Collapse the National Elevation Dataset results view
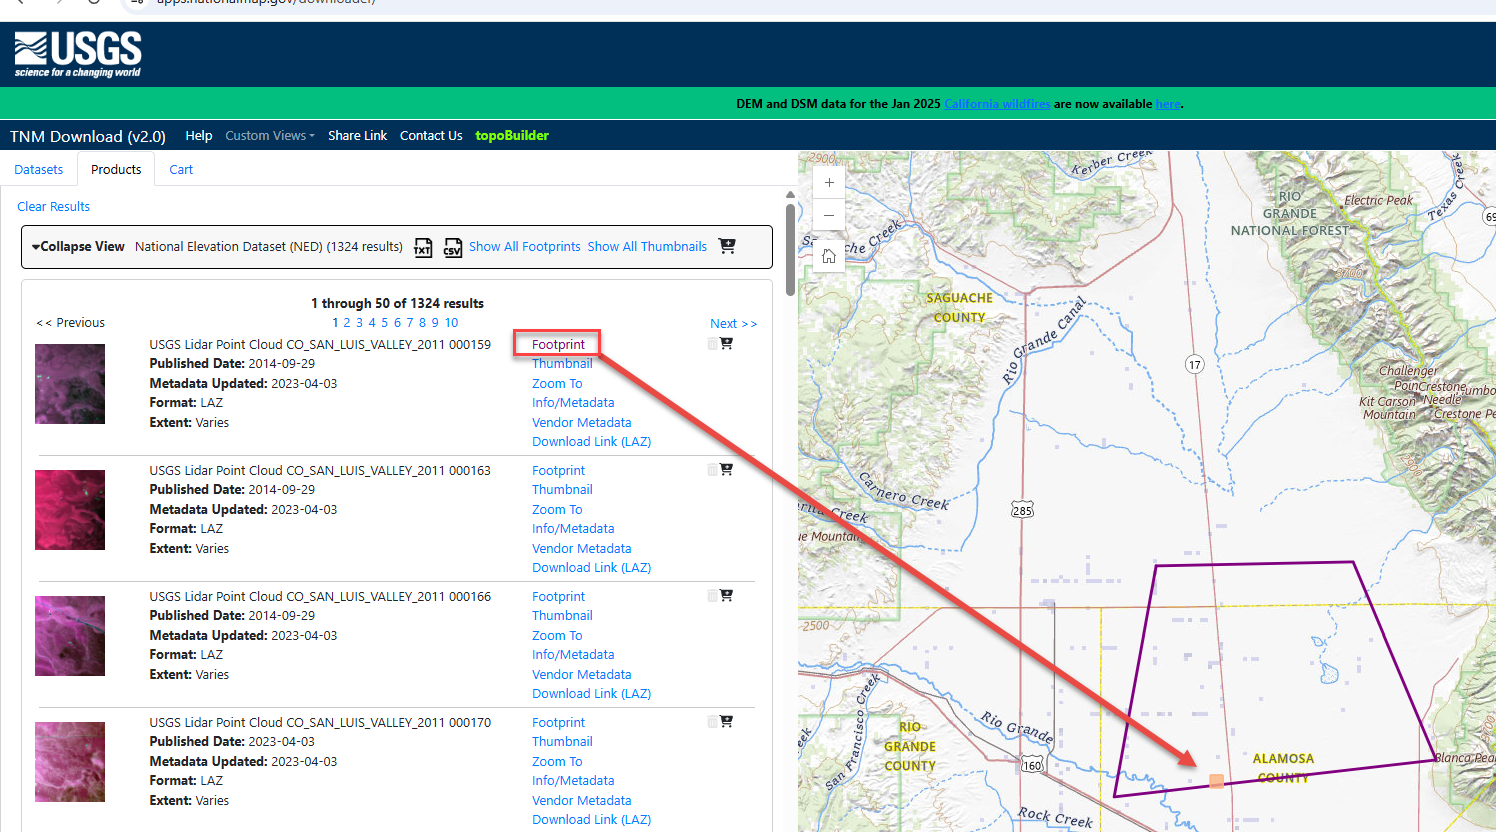The image size is (1496, 832). [78, 247]
